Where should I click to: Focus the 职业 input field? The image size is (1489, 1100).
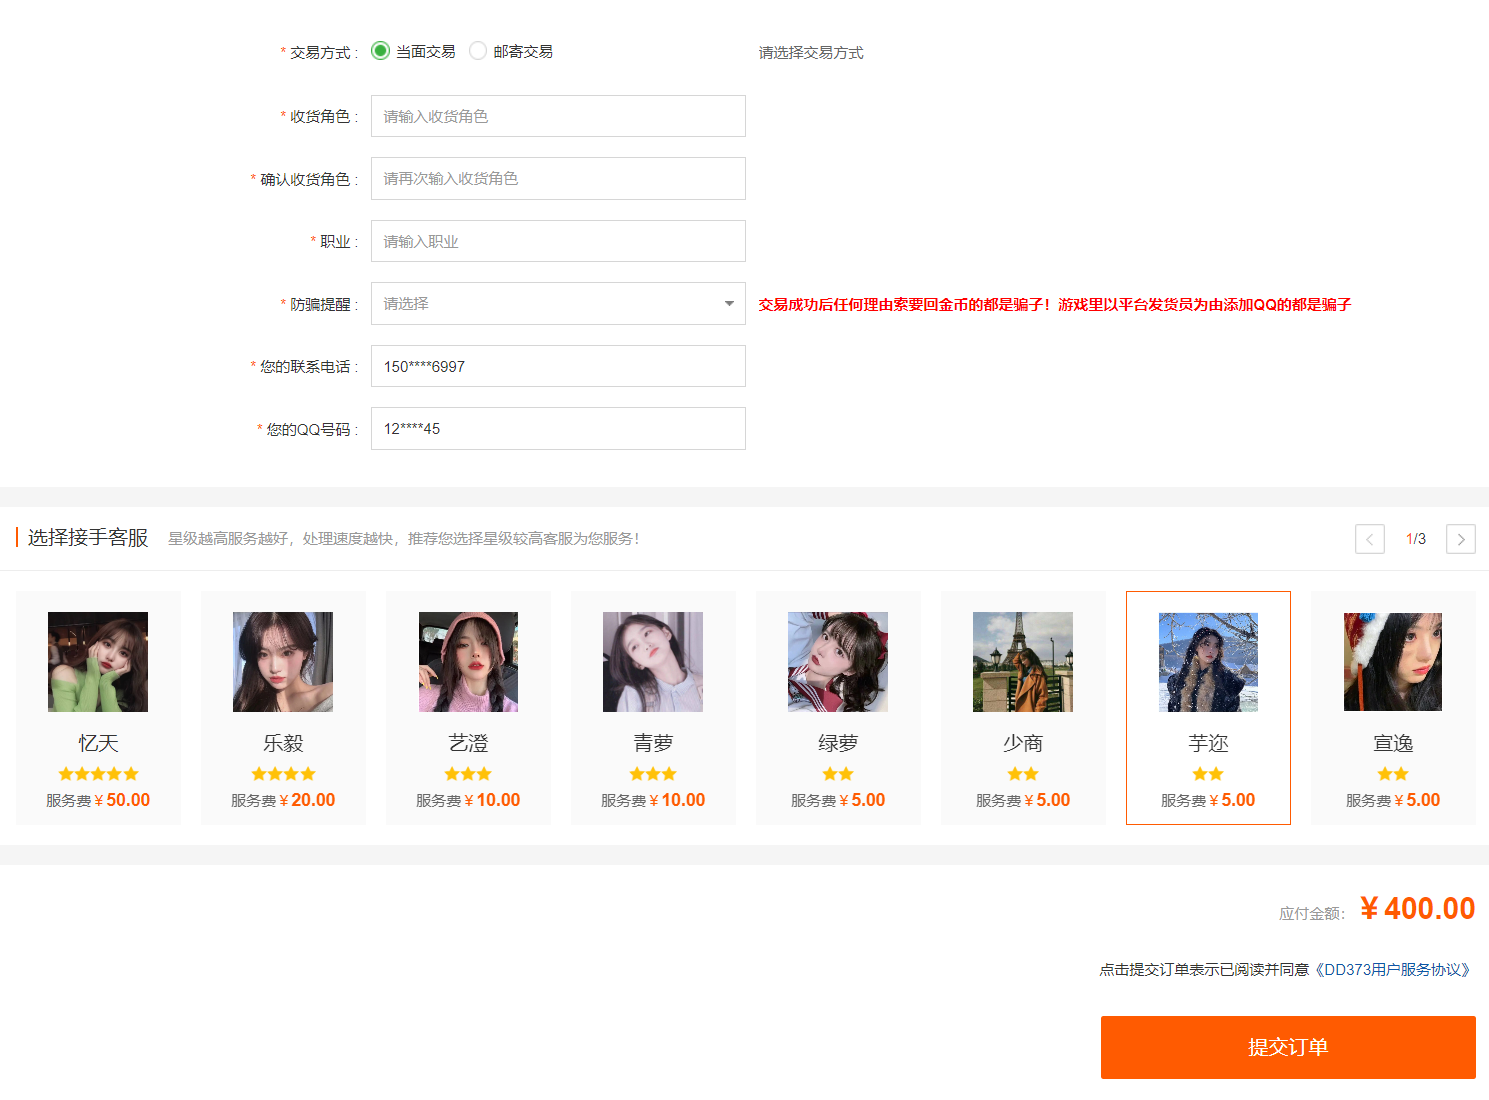[558, 241]
